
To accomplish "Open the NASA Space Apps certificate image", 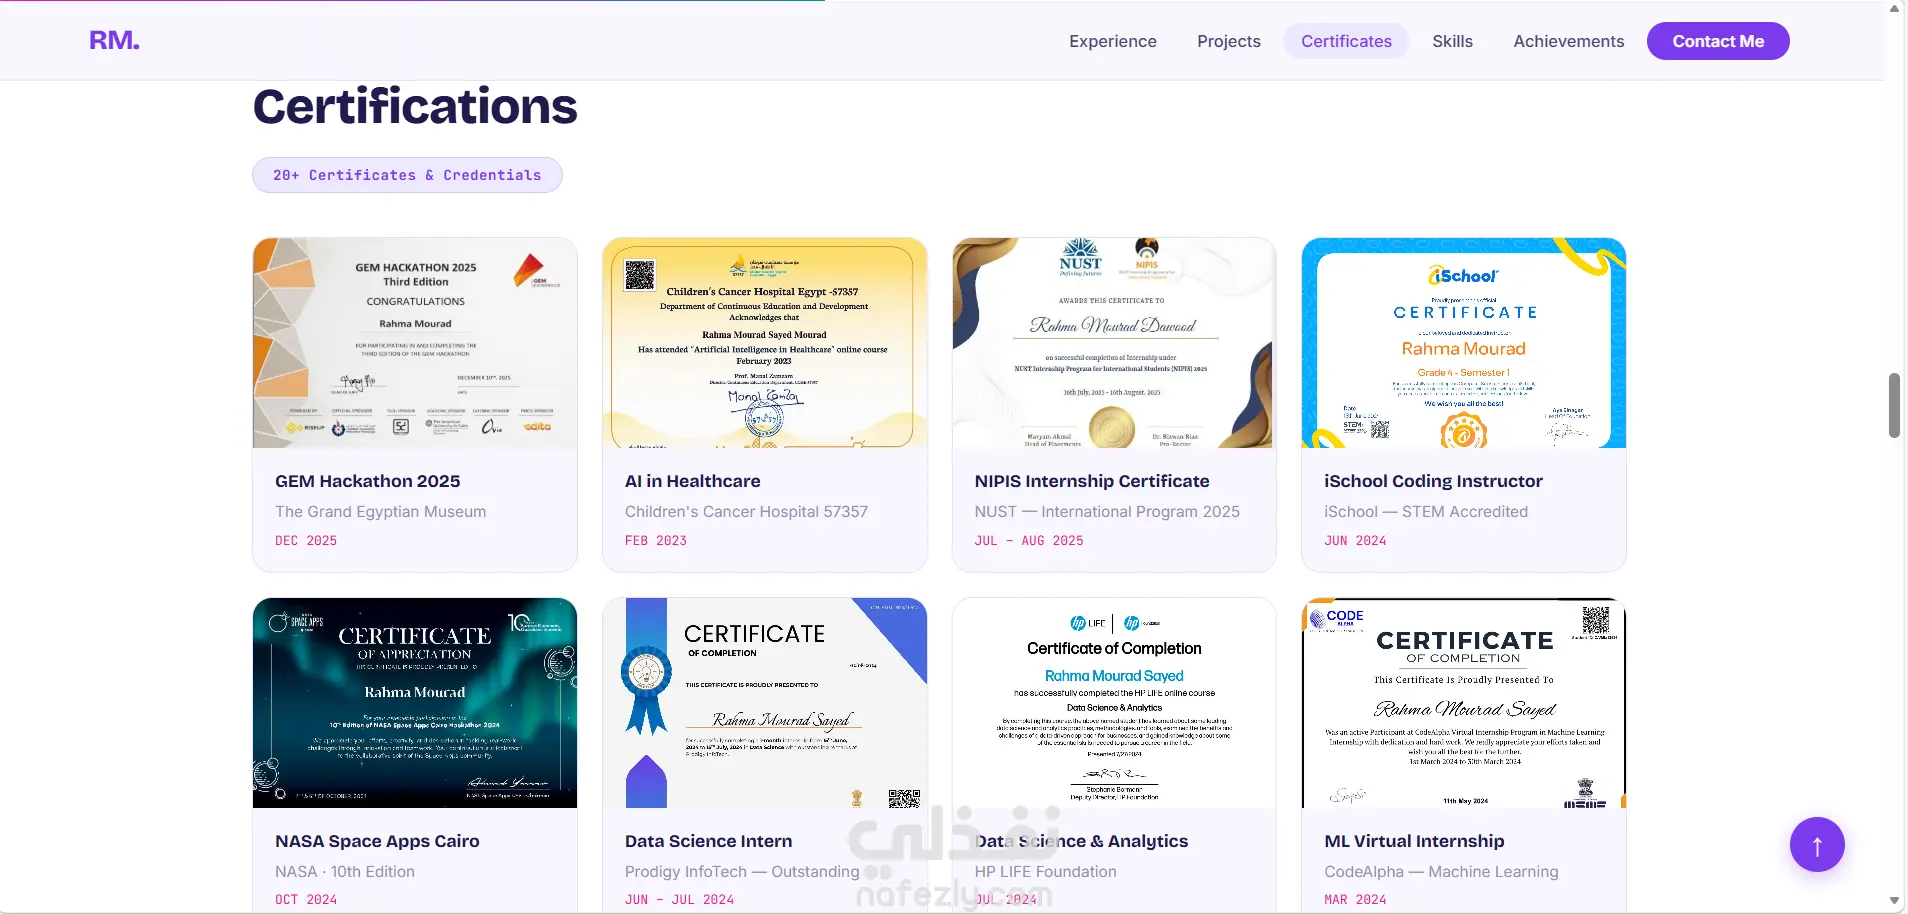I will (415, 703).
